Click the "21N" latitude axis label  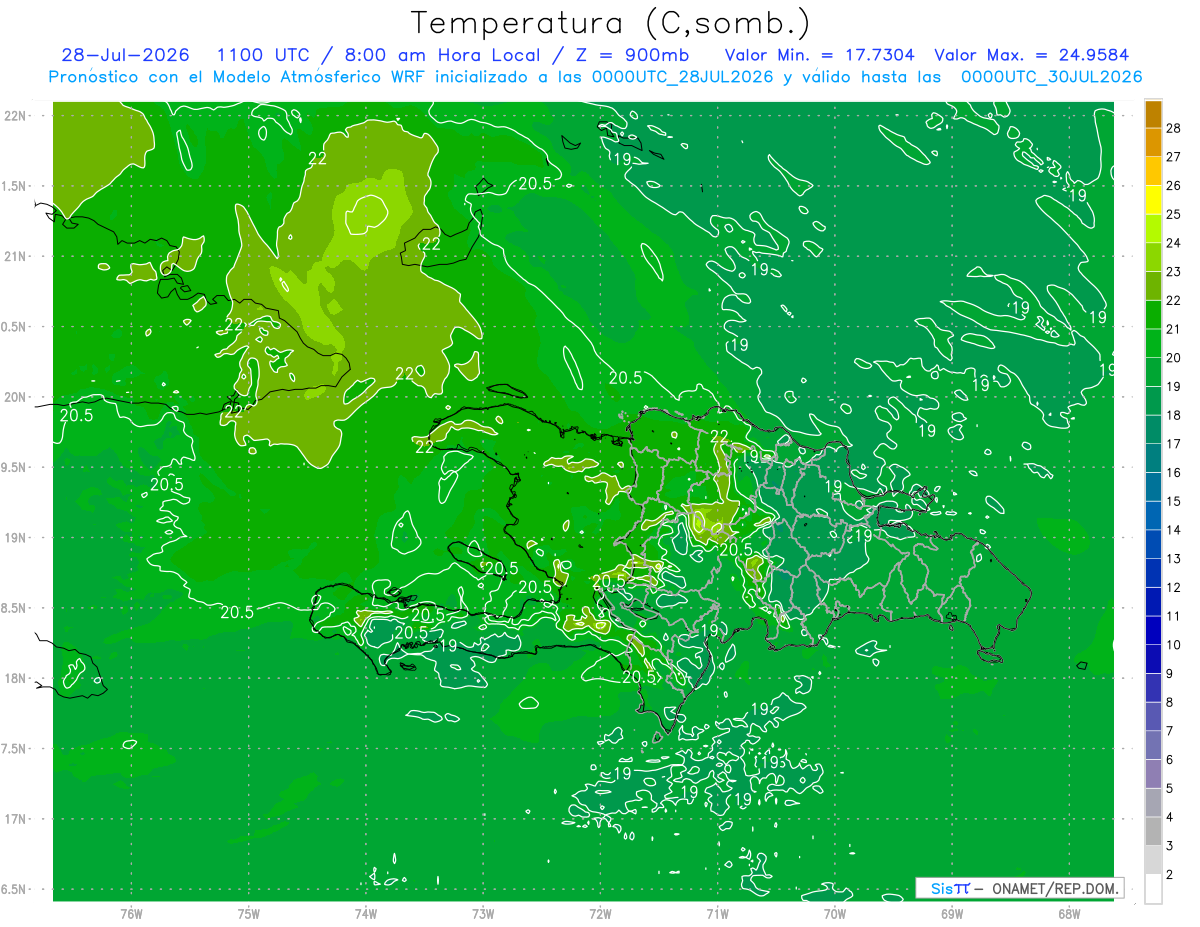pyautogui.click(x=16, y=256)
